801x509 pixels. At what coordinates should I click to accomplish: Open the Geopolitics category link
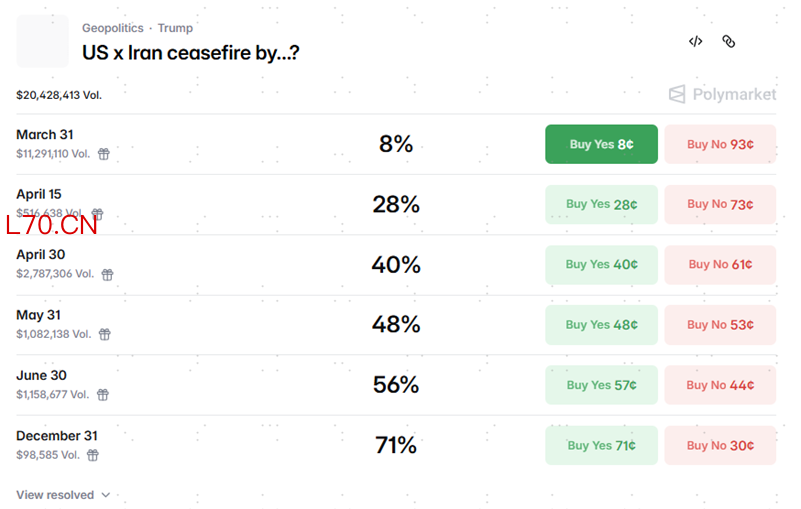click(x=112, y=28)
